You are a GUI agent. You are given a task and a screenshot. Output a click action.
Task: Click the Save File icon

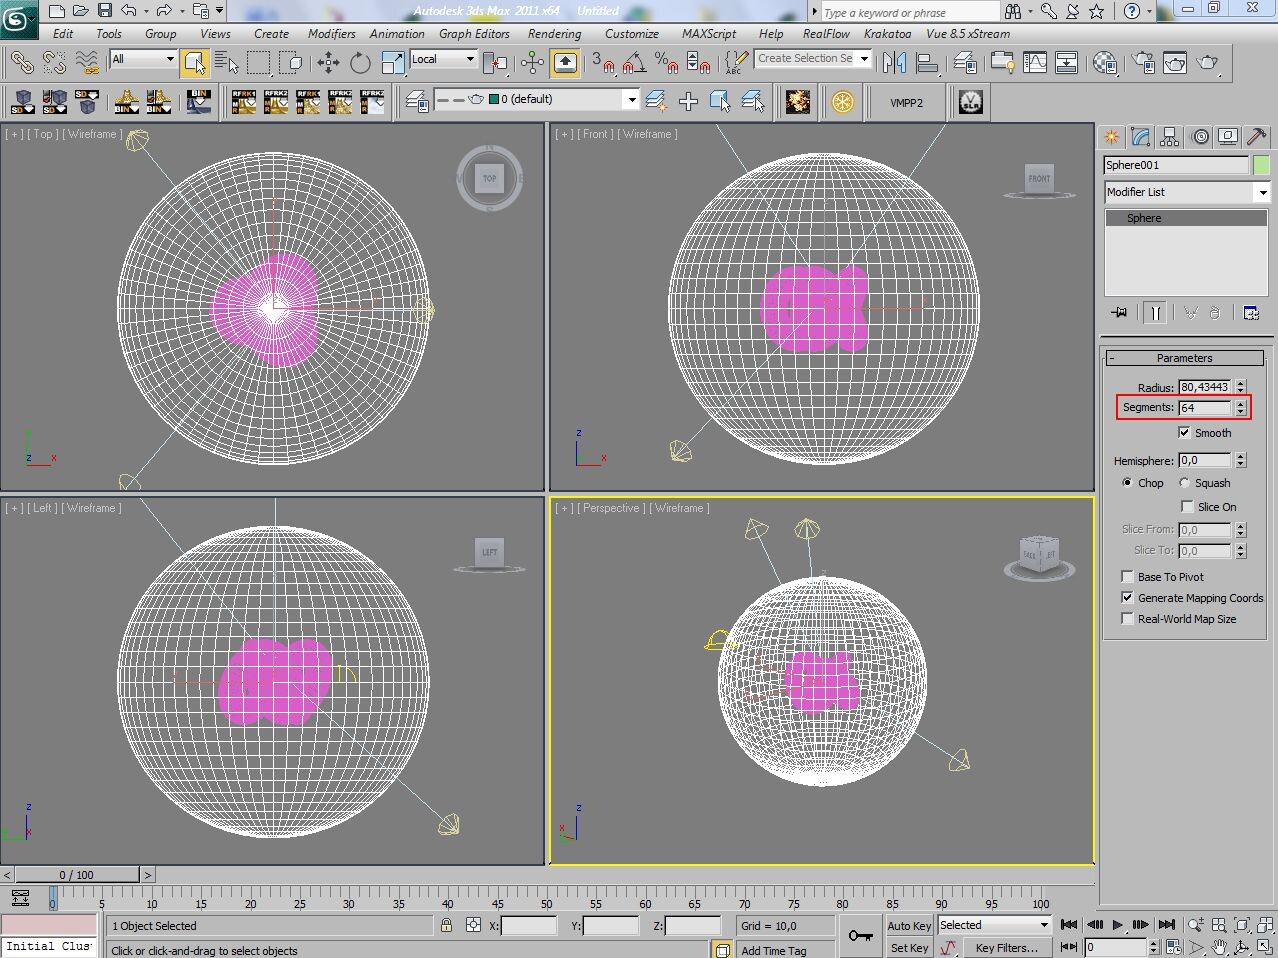[x=104, y=11]
